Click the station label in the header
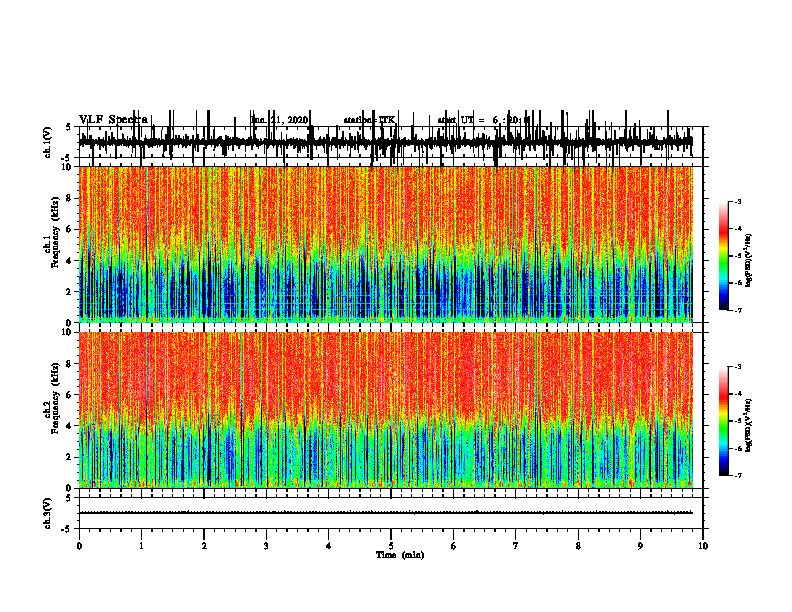This screenshot has height=612, width=792. pos(369,120)
